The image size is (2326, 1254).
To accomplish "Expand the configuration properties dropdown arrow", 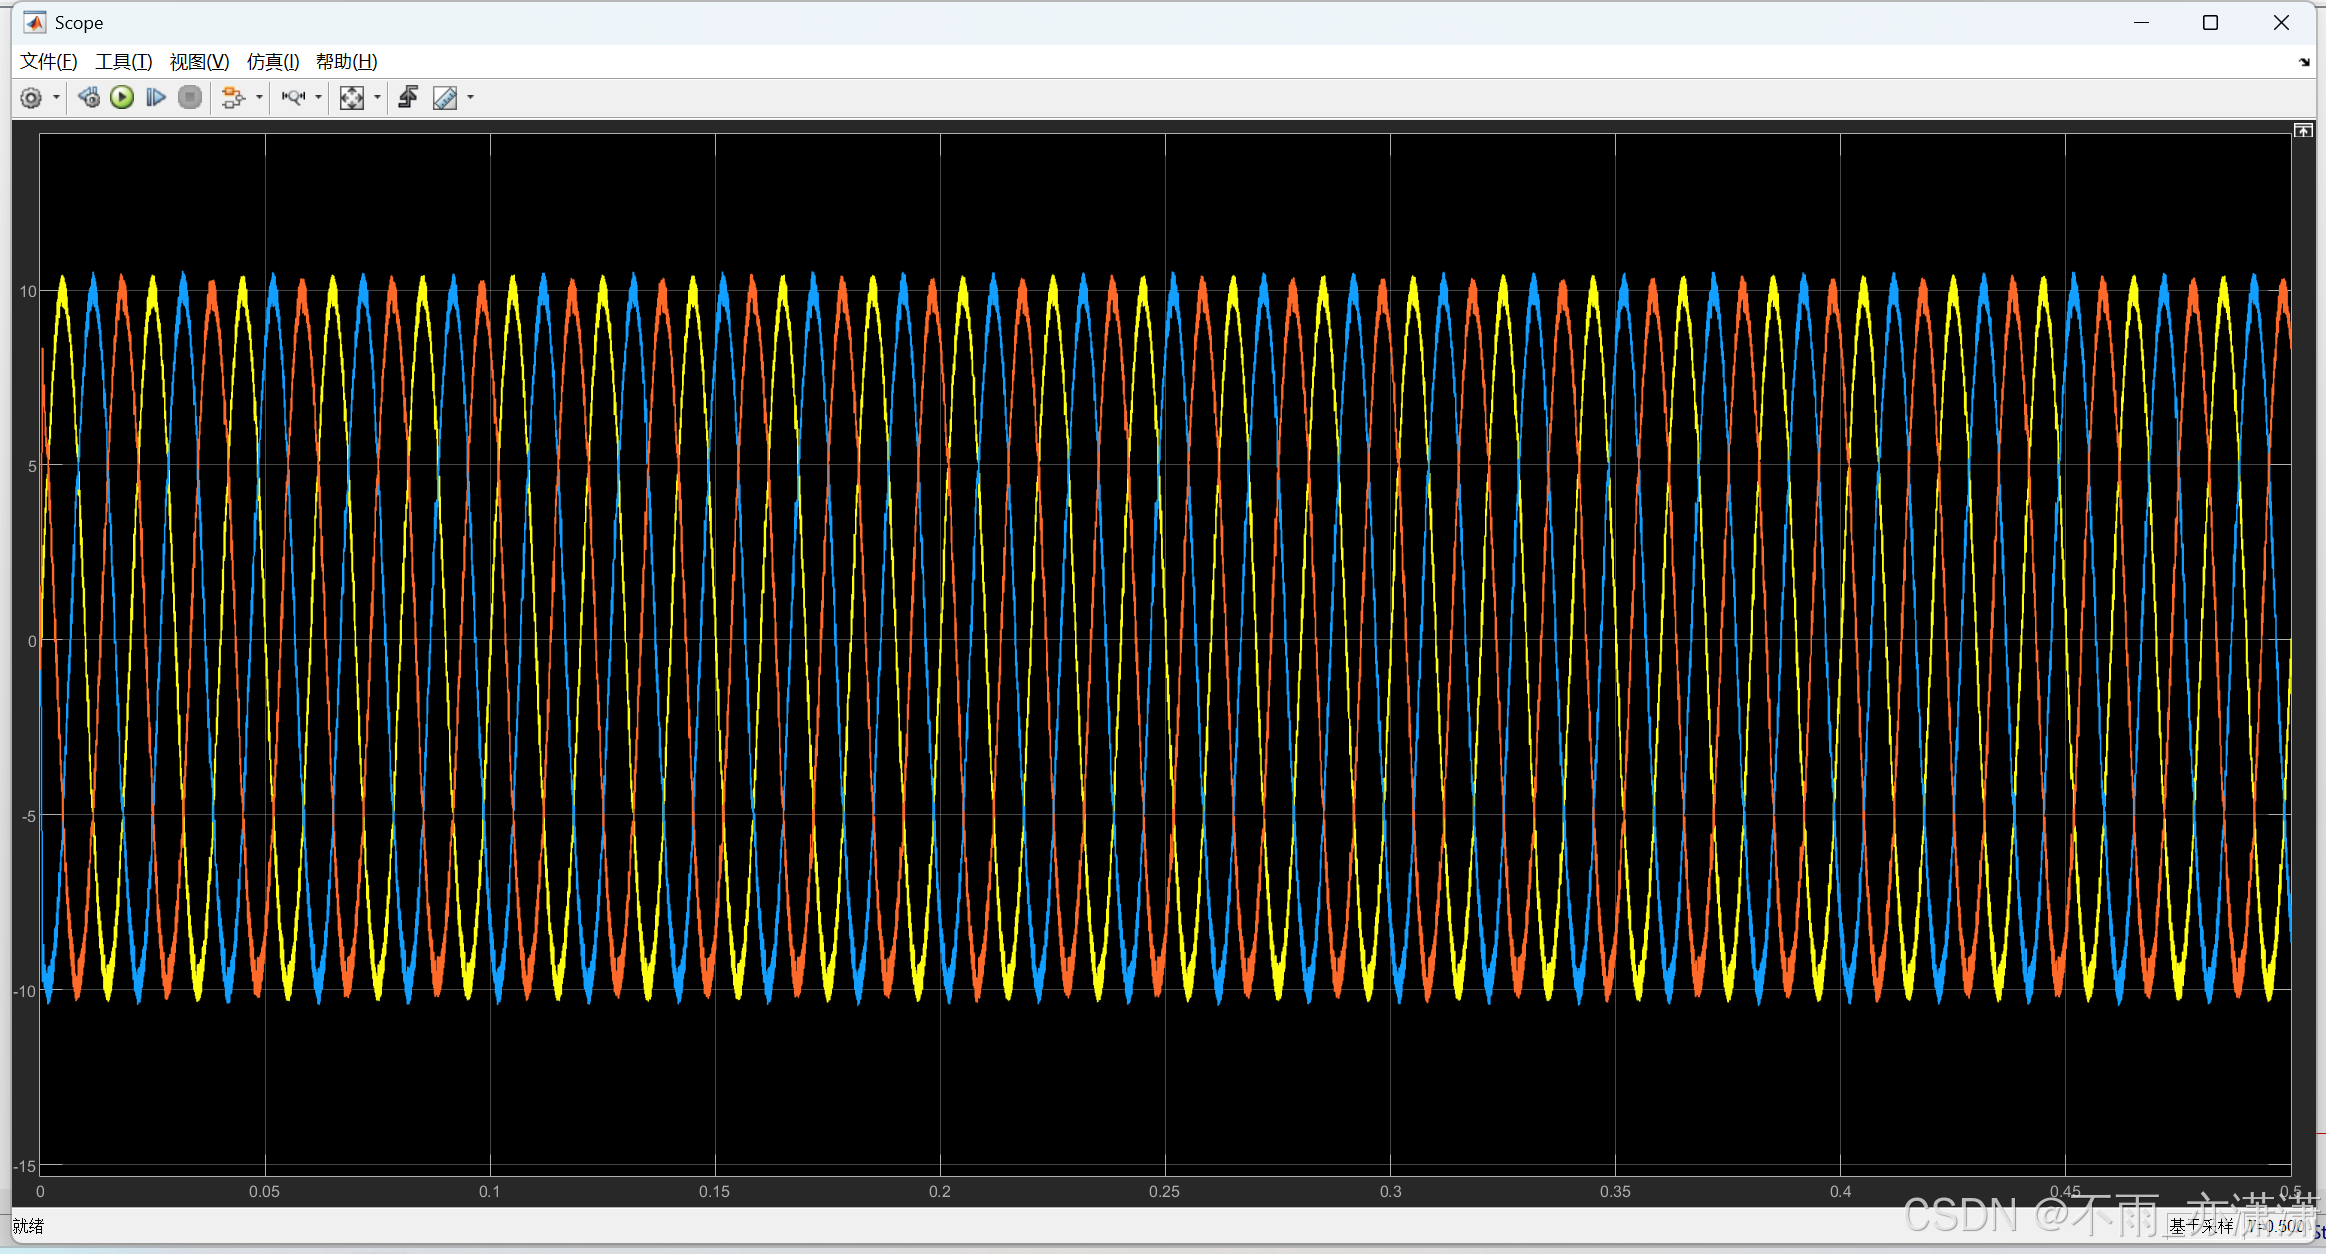I will [56, 97].
